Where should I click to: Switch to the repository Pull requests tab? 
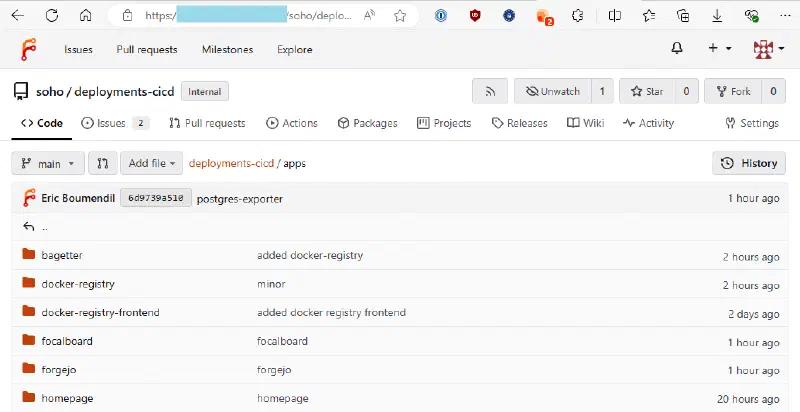207,123
